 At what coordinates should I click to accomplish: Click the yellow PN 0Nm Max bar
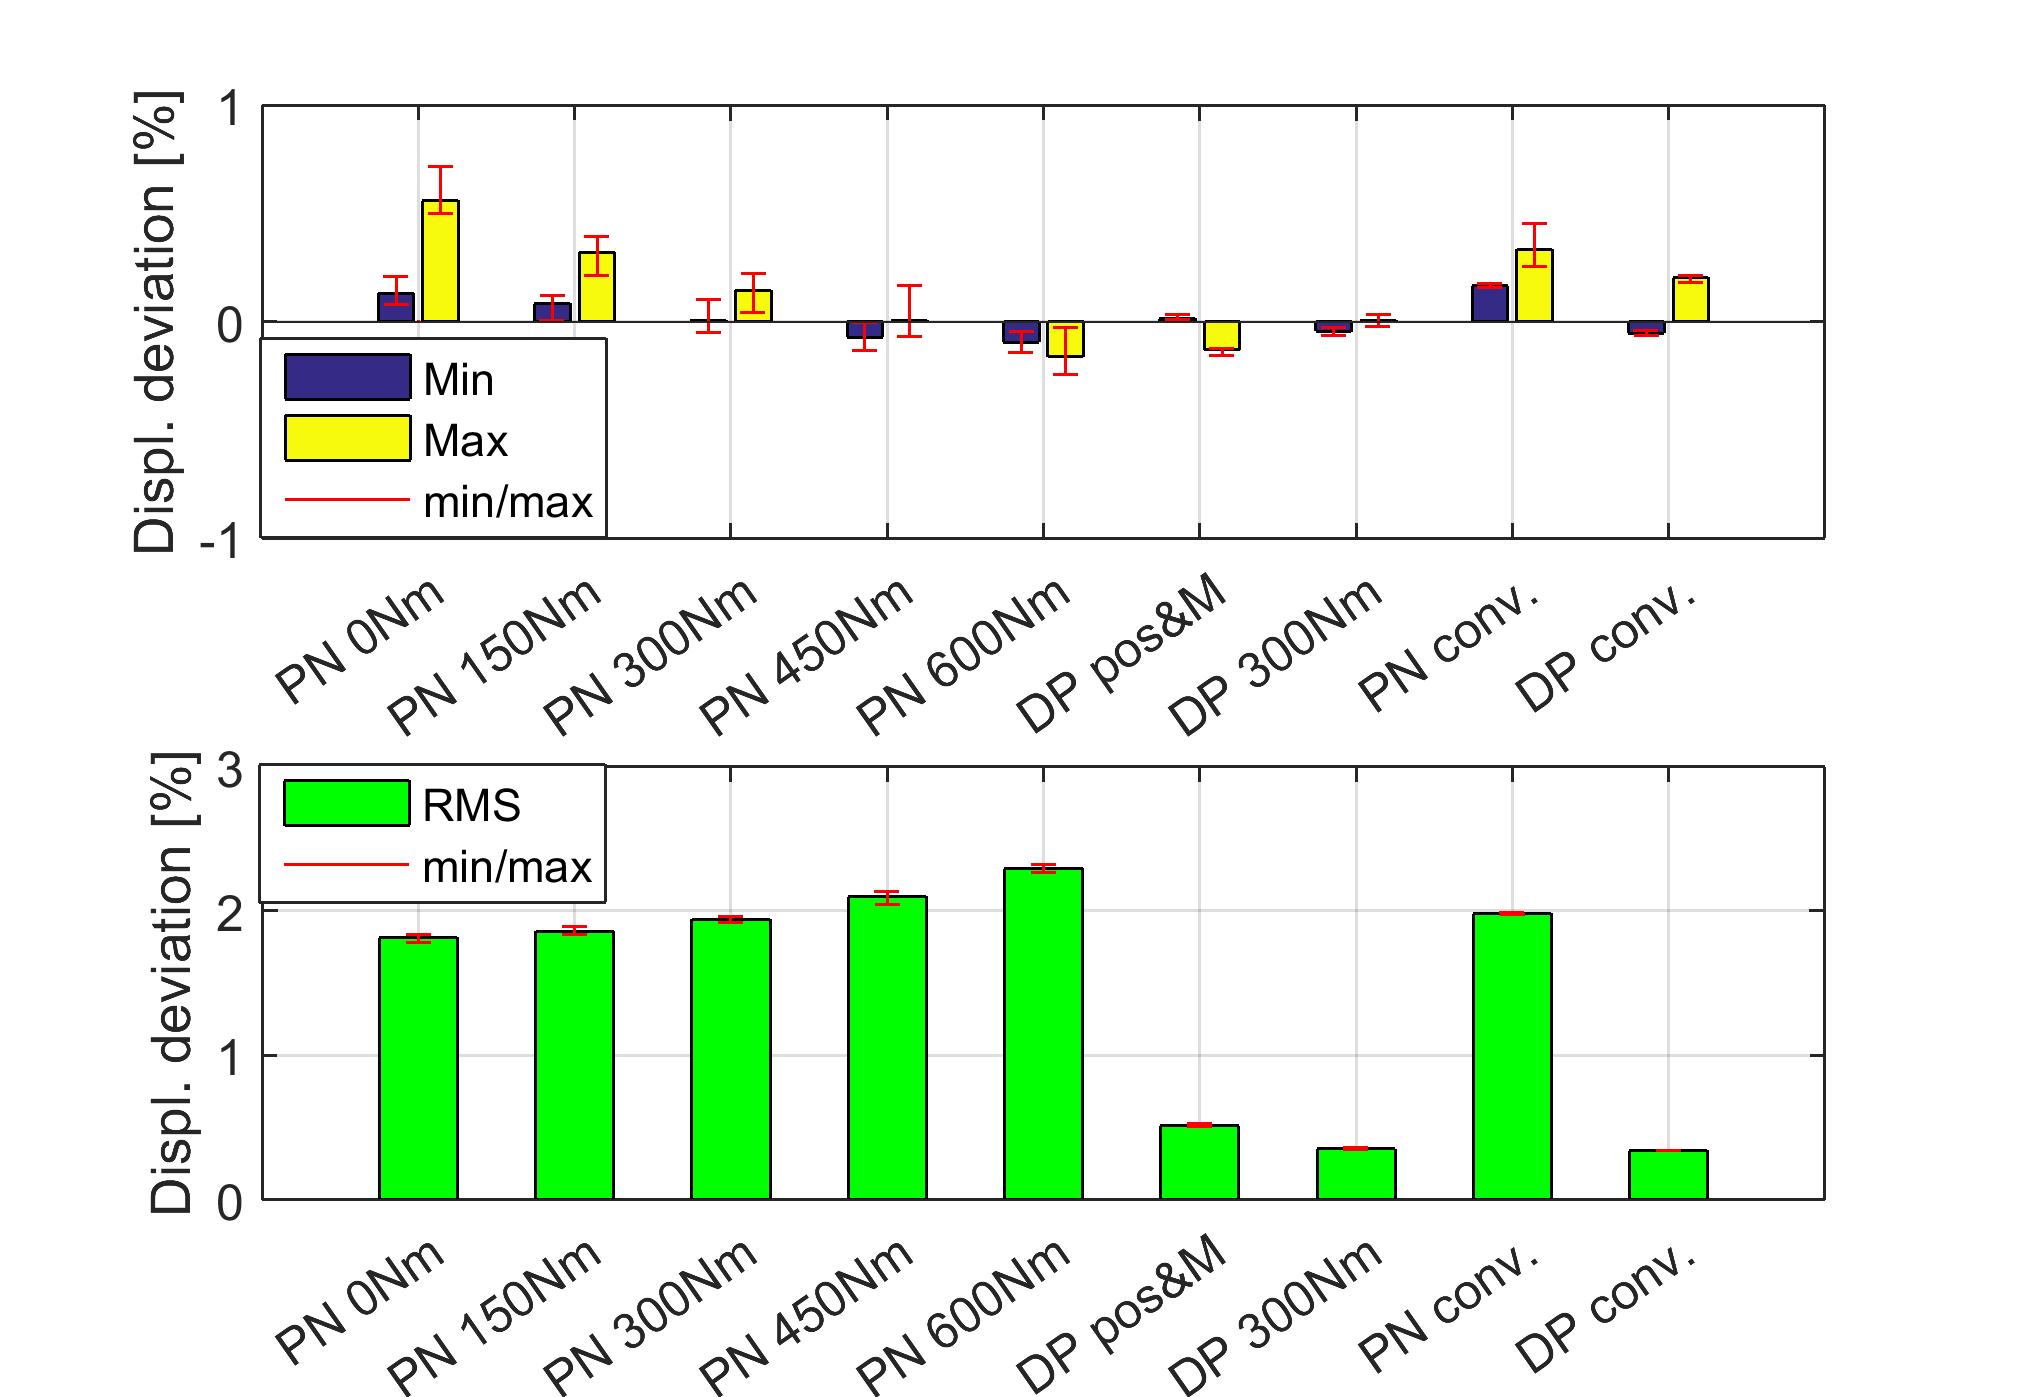(440, 262)
